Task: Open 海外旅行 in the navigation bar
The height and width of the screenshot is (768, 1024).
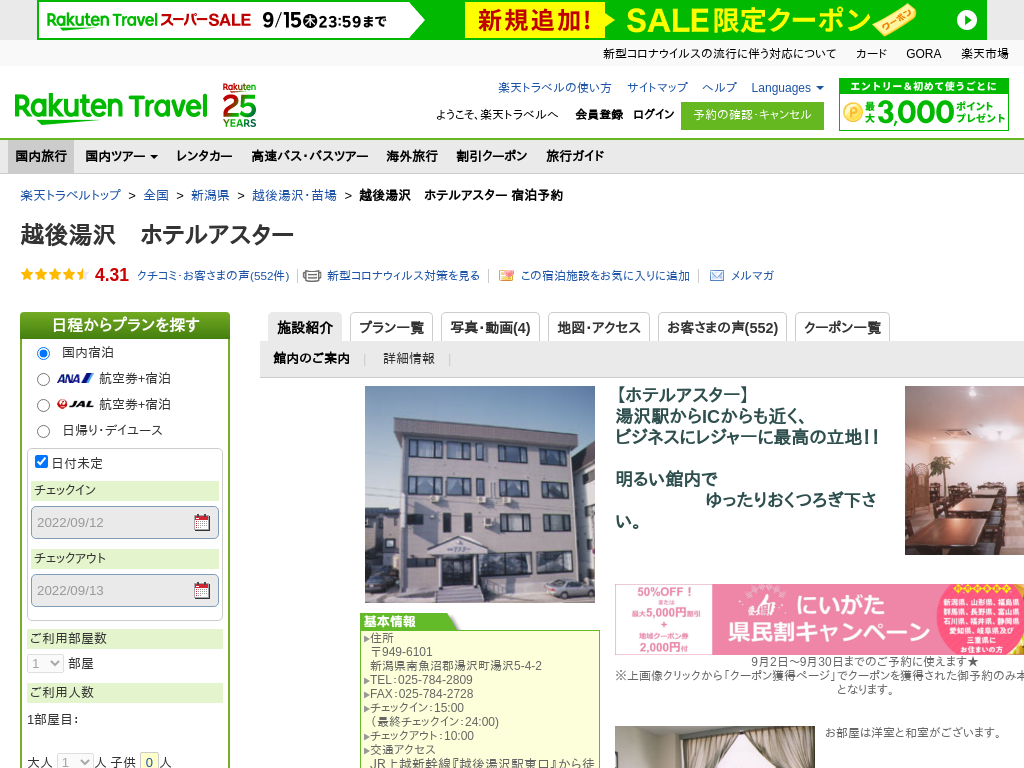Action: (412, 156)
